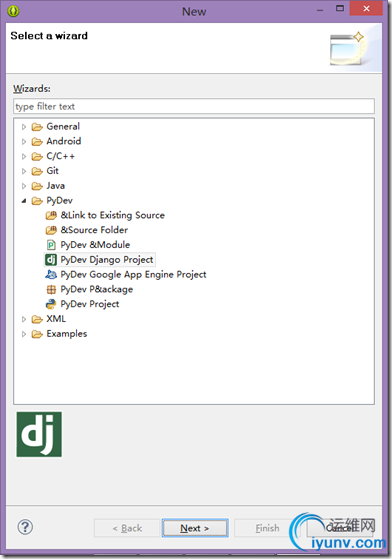Click the disabled Back button
The height and width of the screenshot is (559, 392).
tap(127, 528)
